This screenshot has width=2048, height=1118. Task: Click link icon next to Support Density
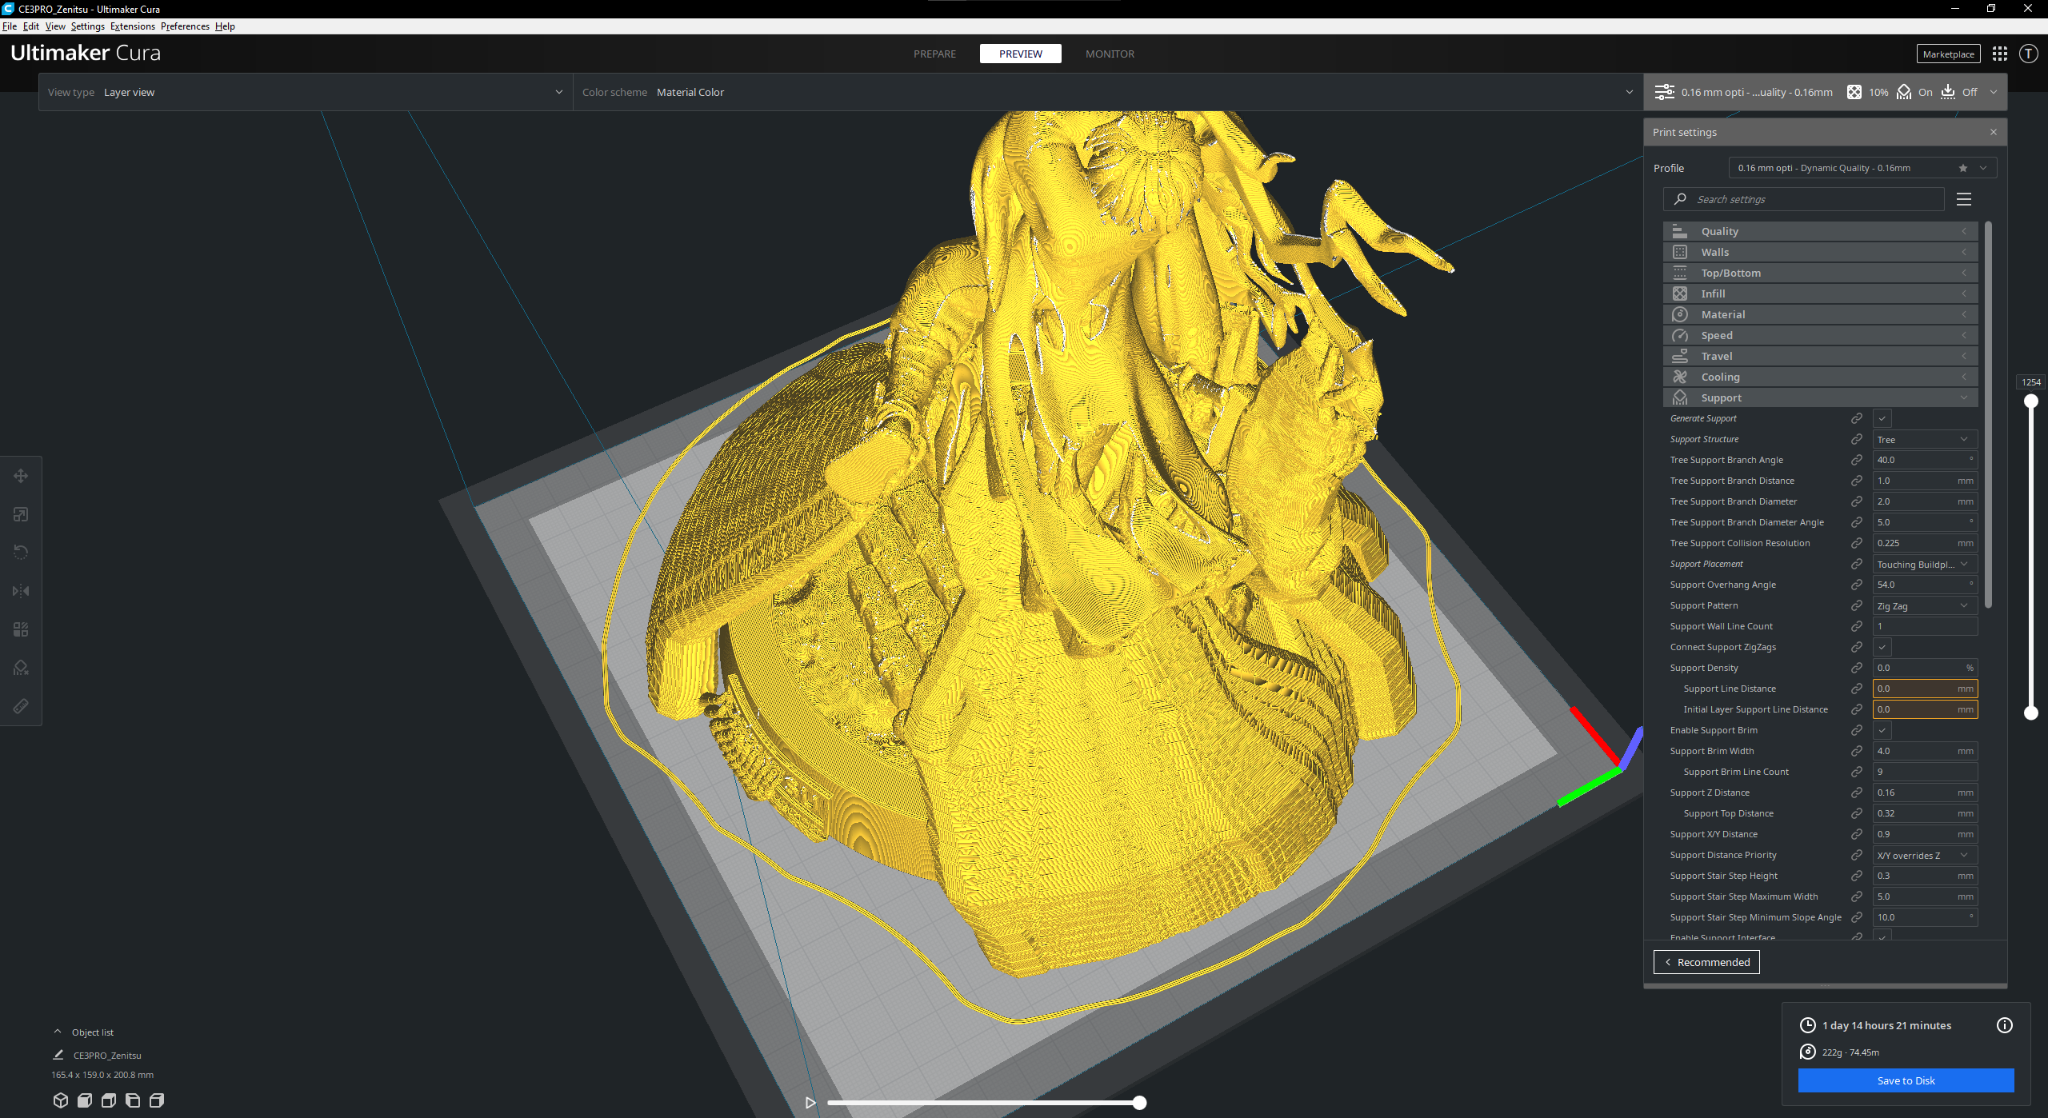click(1857, 668)
